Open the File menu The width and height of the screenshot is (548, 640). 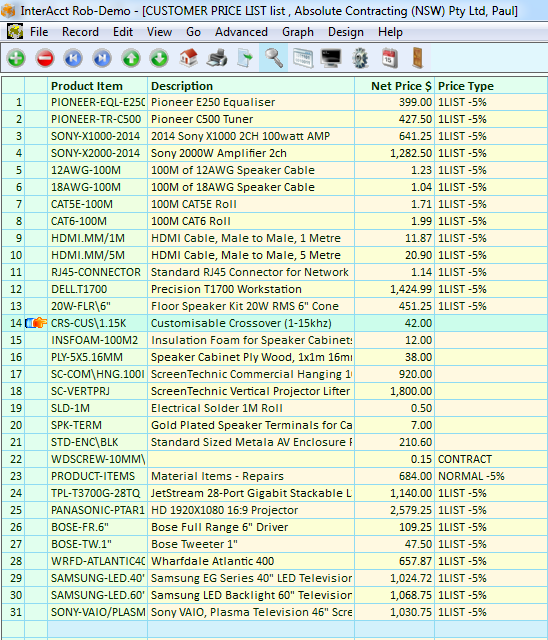[x=39, y=32]
